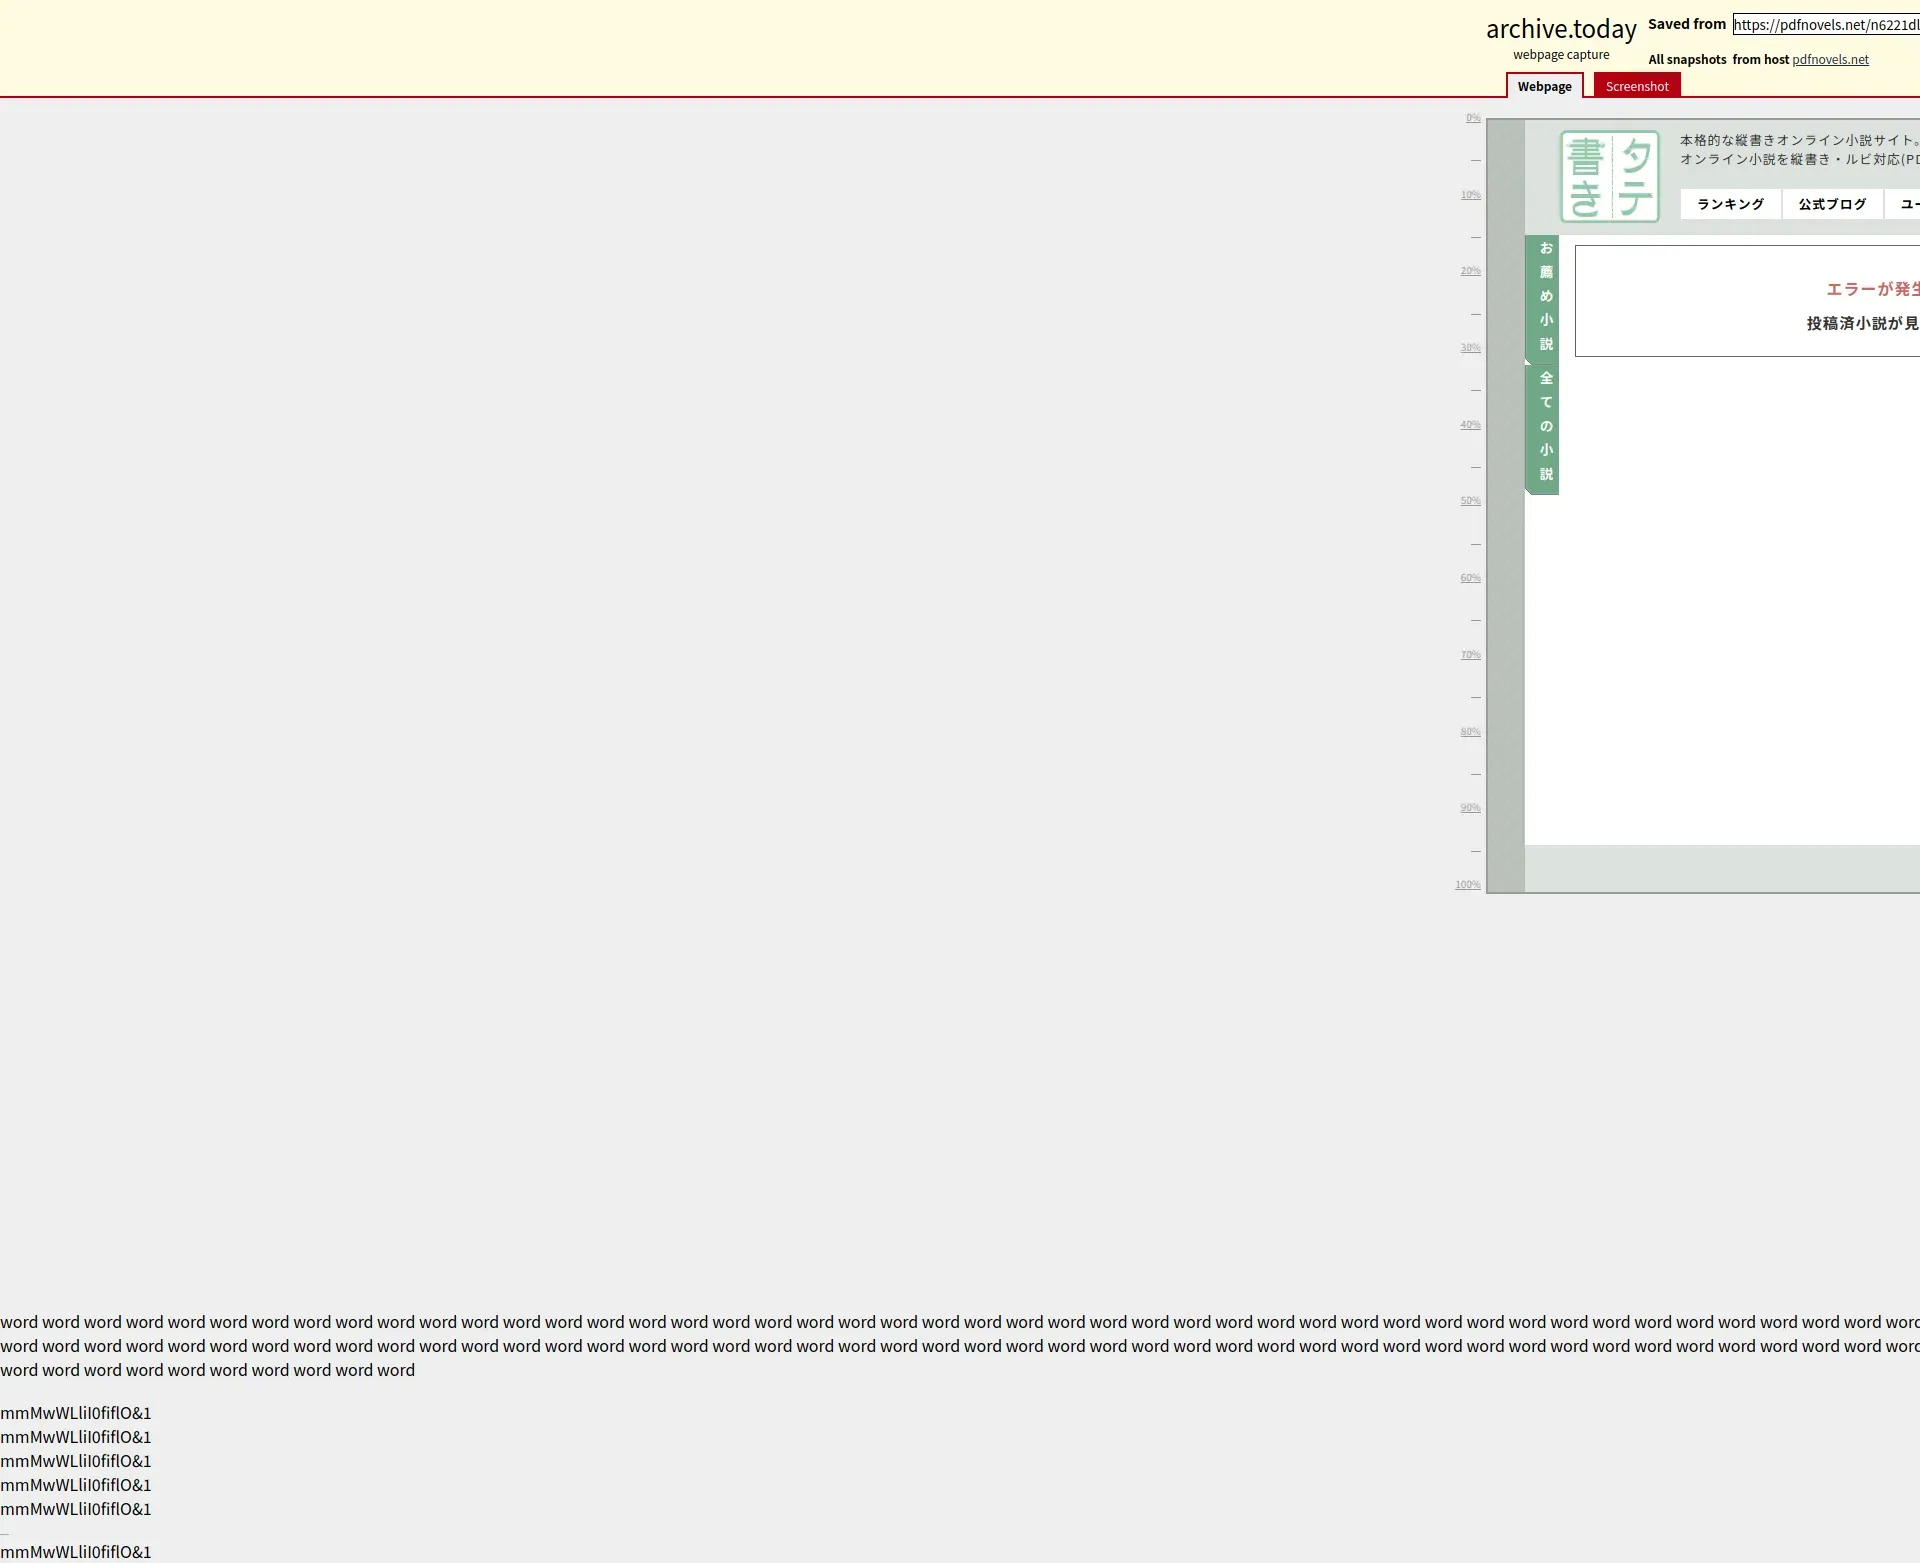Open the pdfnovels.net host snapshots link
The height and width of the screenshot is (1563, 1920).
1829,60
